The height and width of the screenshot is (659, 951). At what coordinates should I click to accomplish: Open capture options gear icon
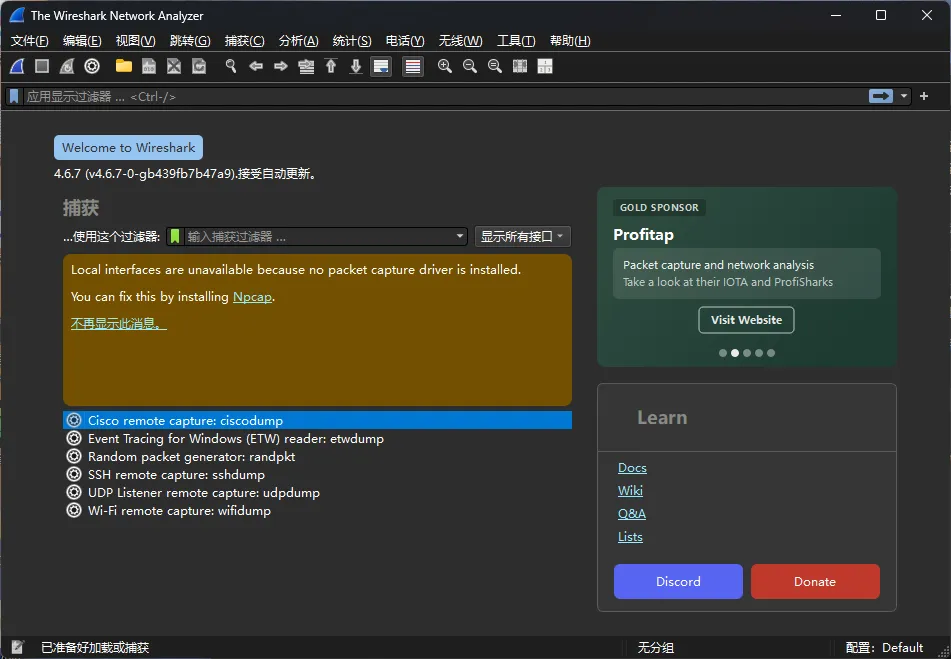pyautogui.click(x=92, y=66)
